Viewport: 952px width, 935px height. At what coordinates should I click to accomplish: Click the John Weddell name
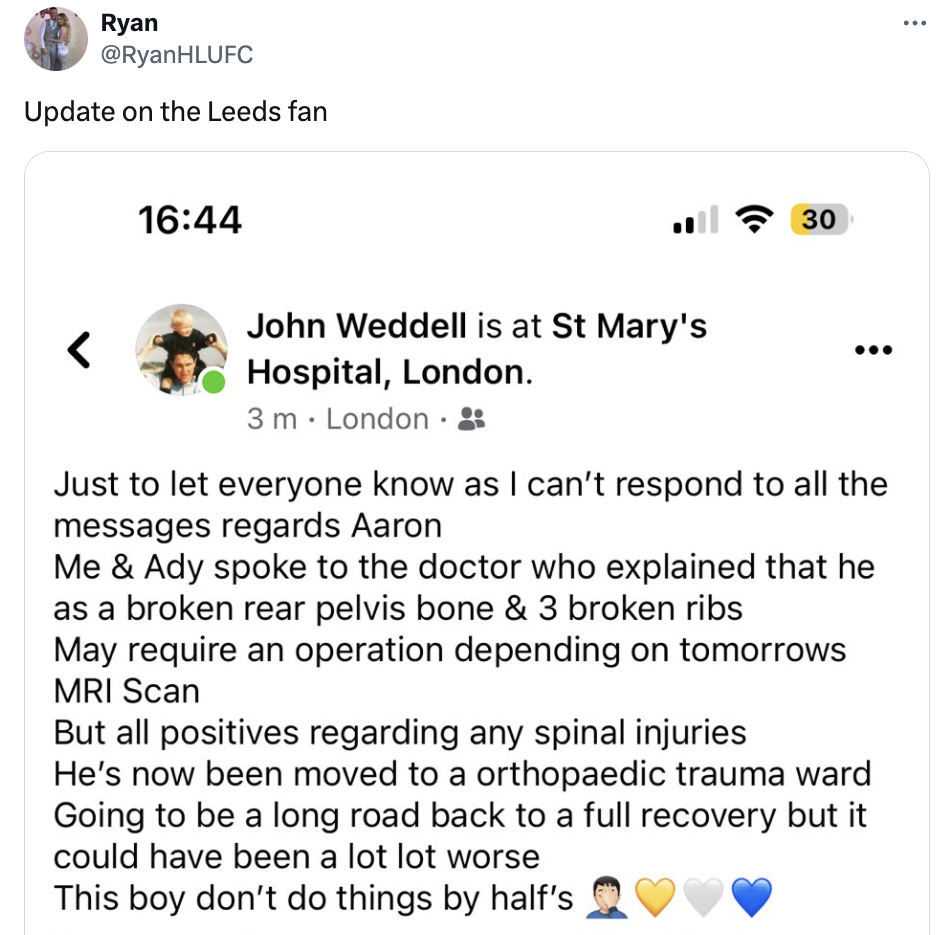tap(356, 325)
